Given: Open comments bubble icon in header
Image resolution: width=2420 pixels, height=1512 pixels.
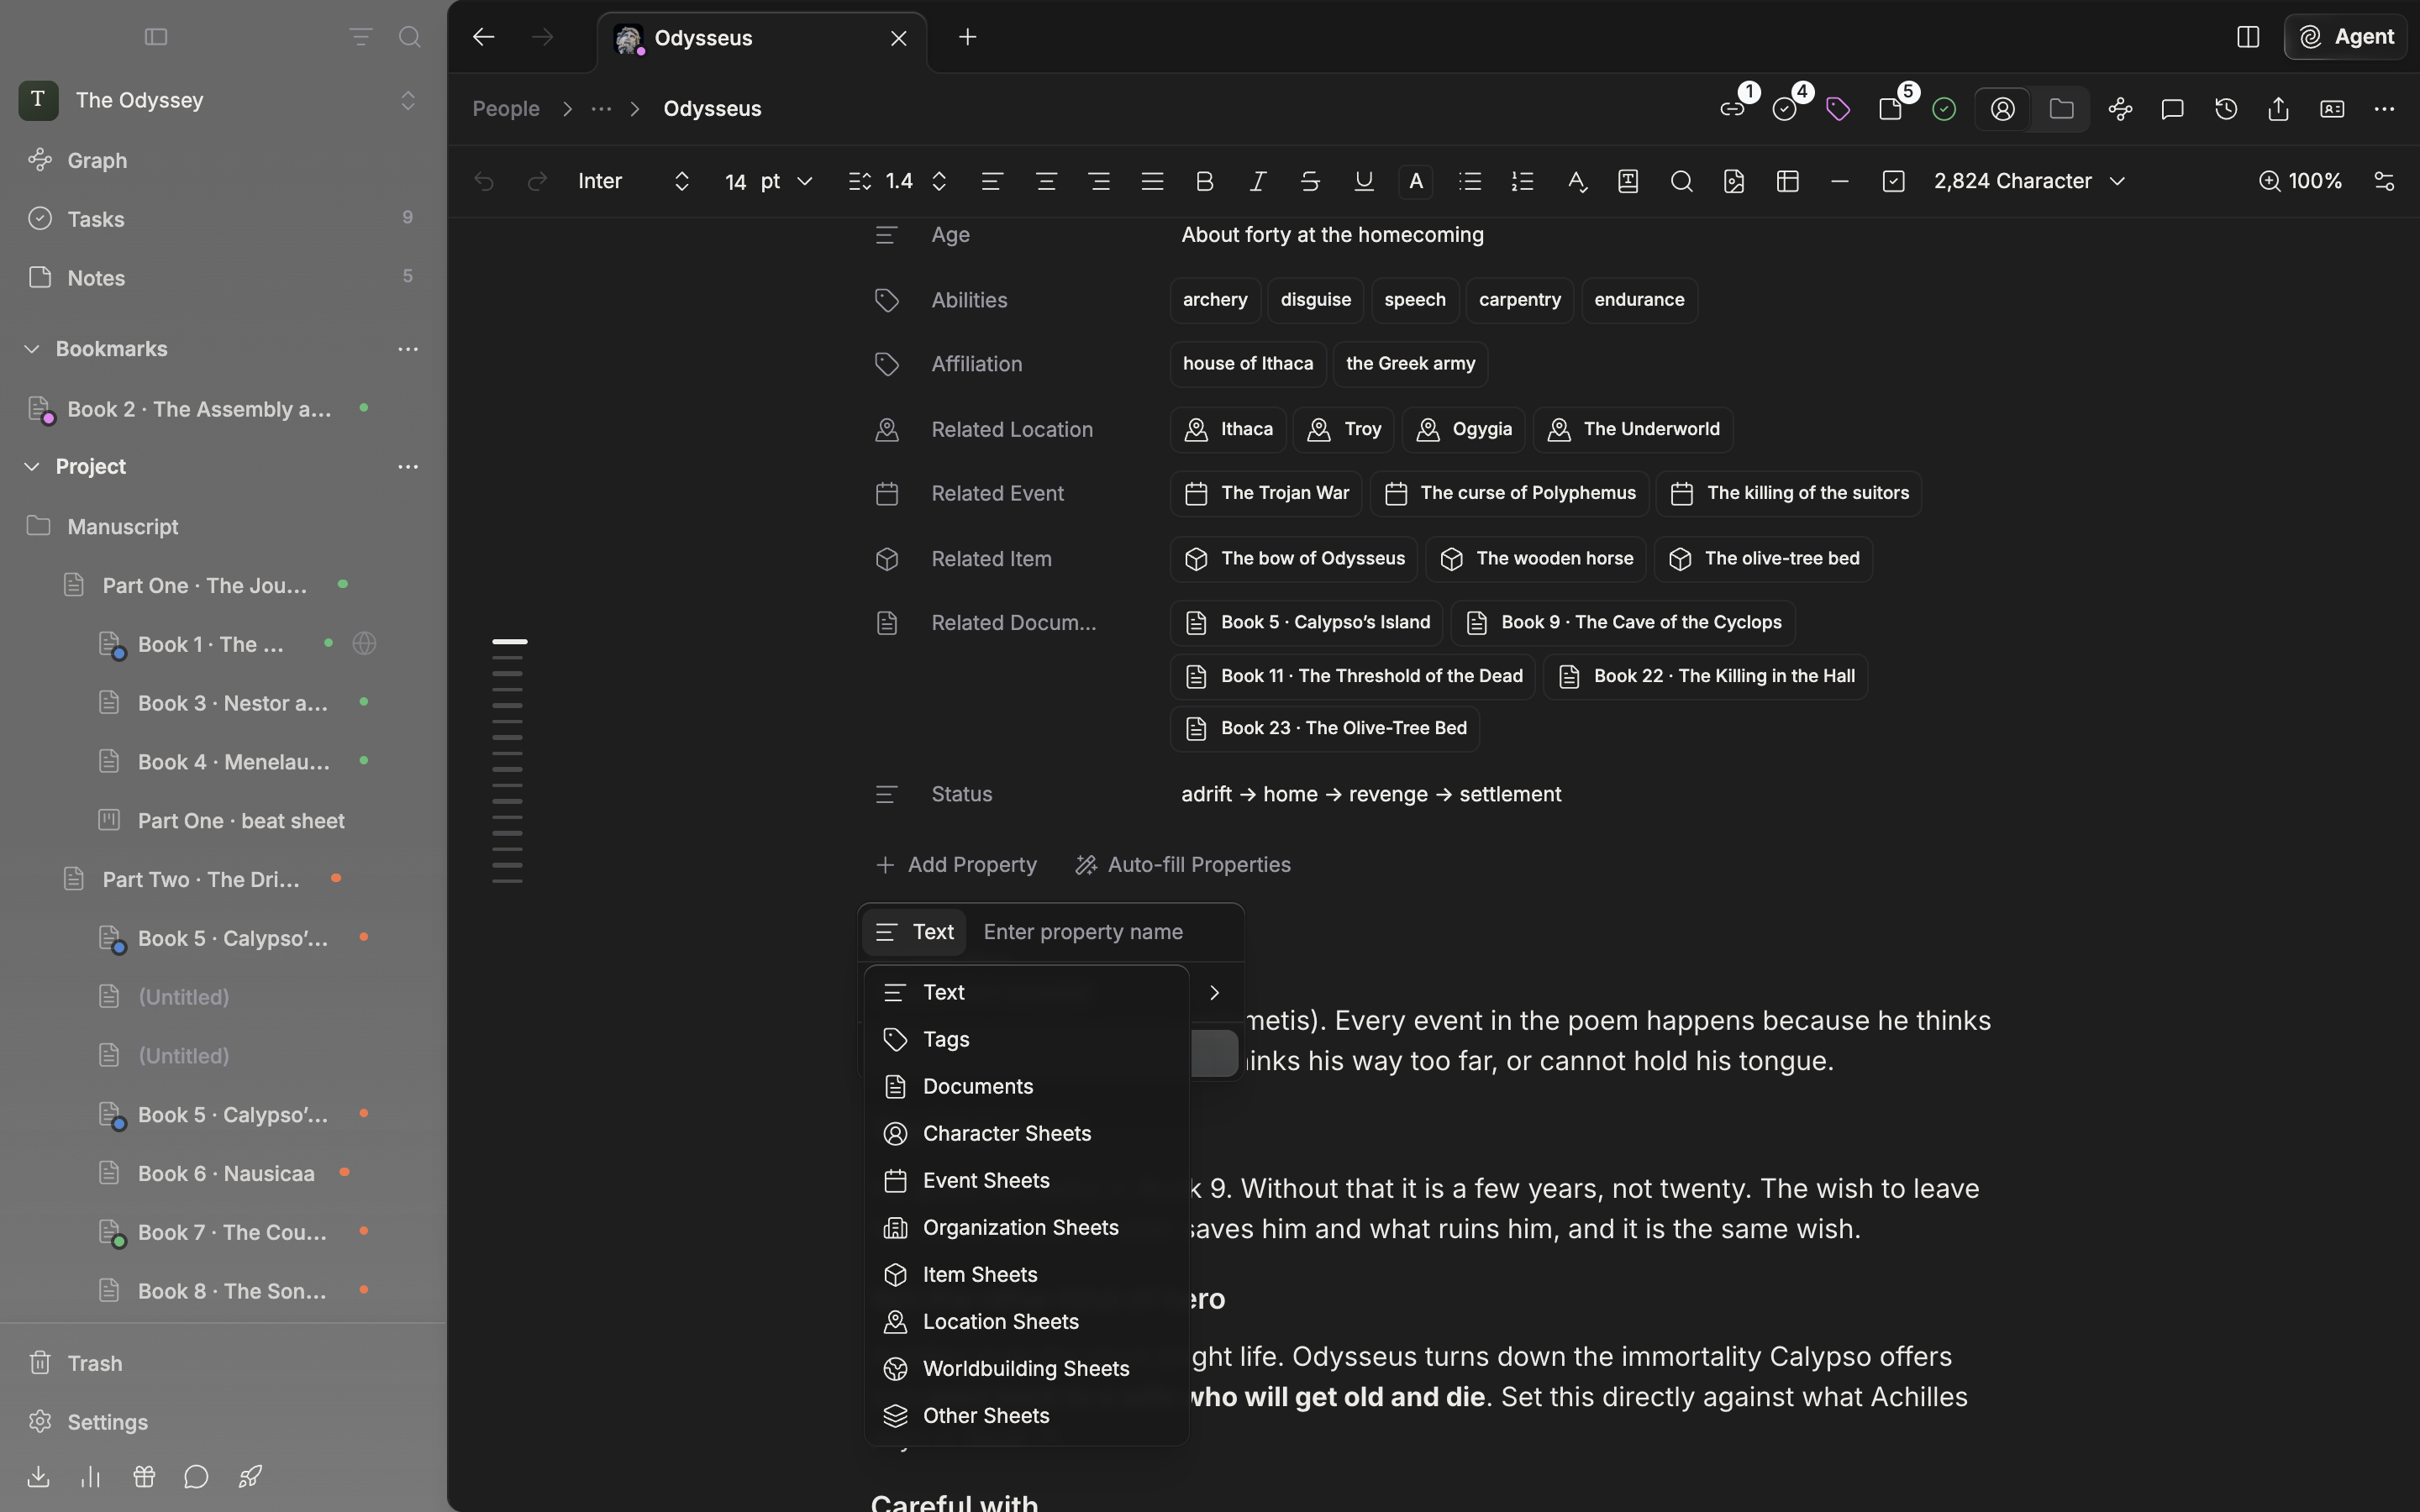Looking at the screenshot, I should 2172,109.
